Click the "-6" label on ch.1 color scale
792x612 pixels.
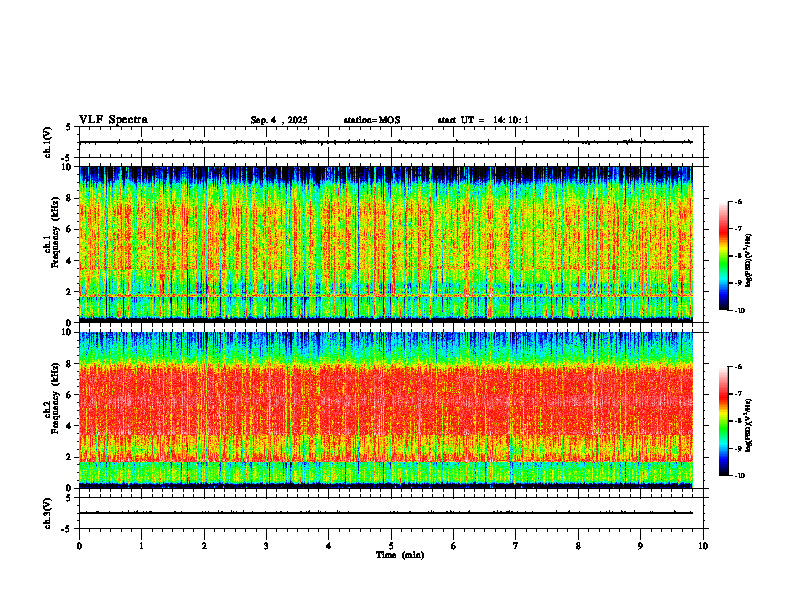(738, 201)
